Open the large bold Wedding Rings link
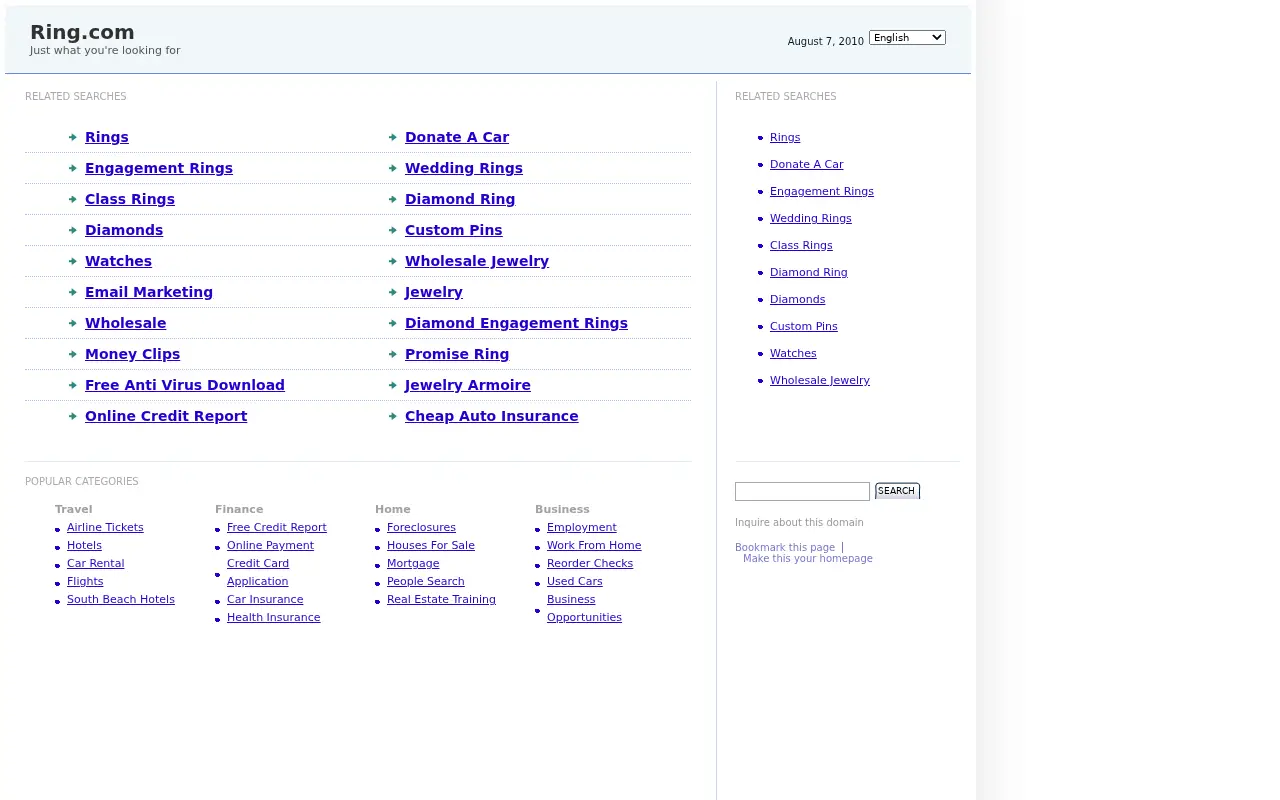1280x800 pixels. (x=464, y=168)
